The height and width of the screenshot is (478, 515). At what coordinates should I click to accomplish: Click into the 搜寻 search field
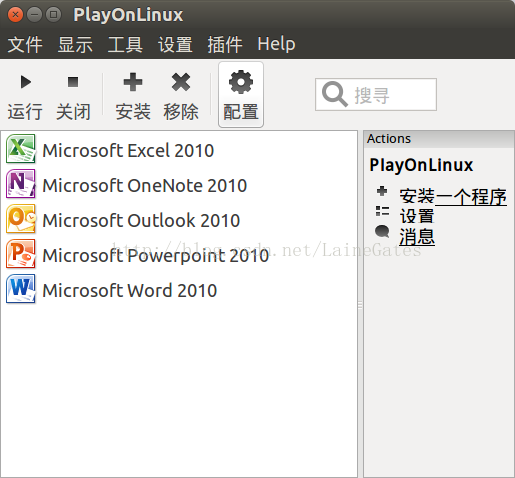pyautogui.click(x=376, y=94)
